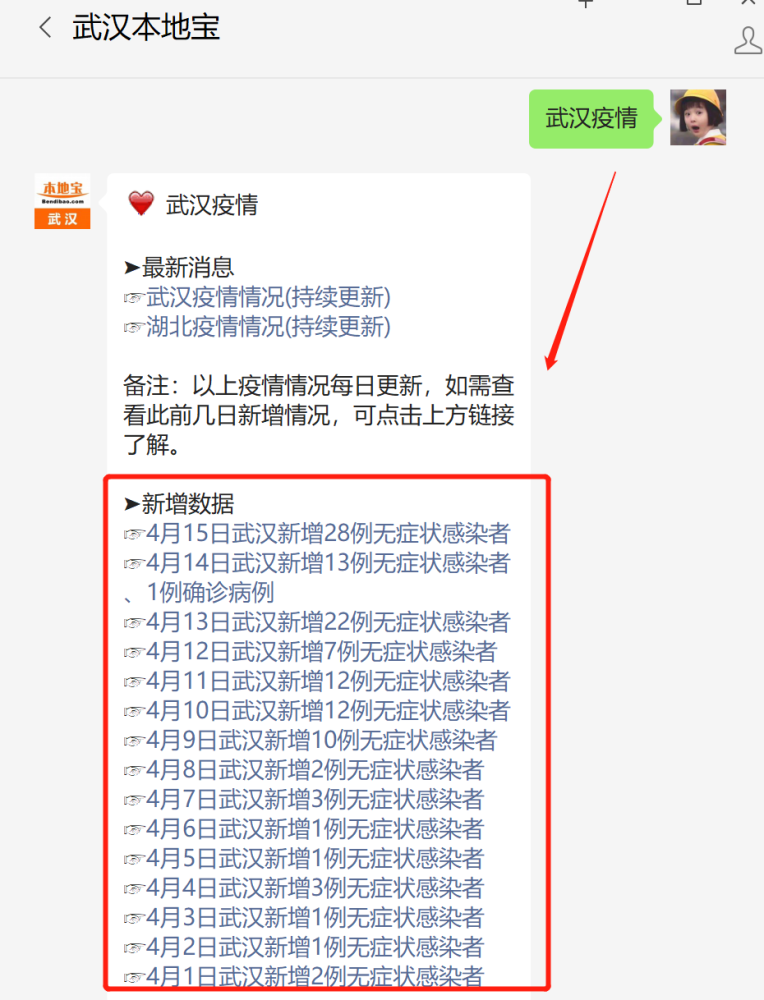Open the 4月12日 新增7例 link
Image resolution: width=764 pixels, height=1000 pixels.
[321, 651]
